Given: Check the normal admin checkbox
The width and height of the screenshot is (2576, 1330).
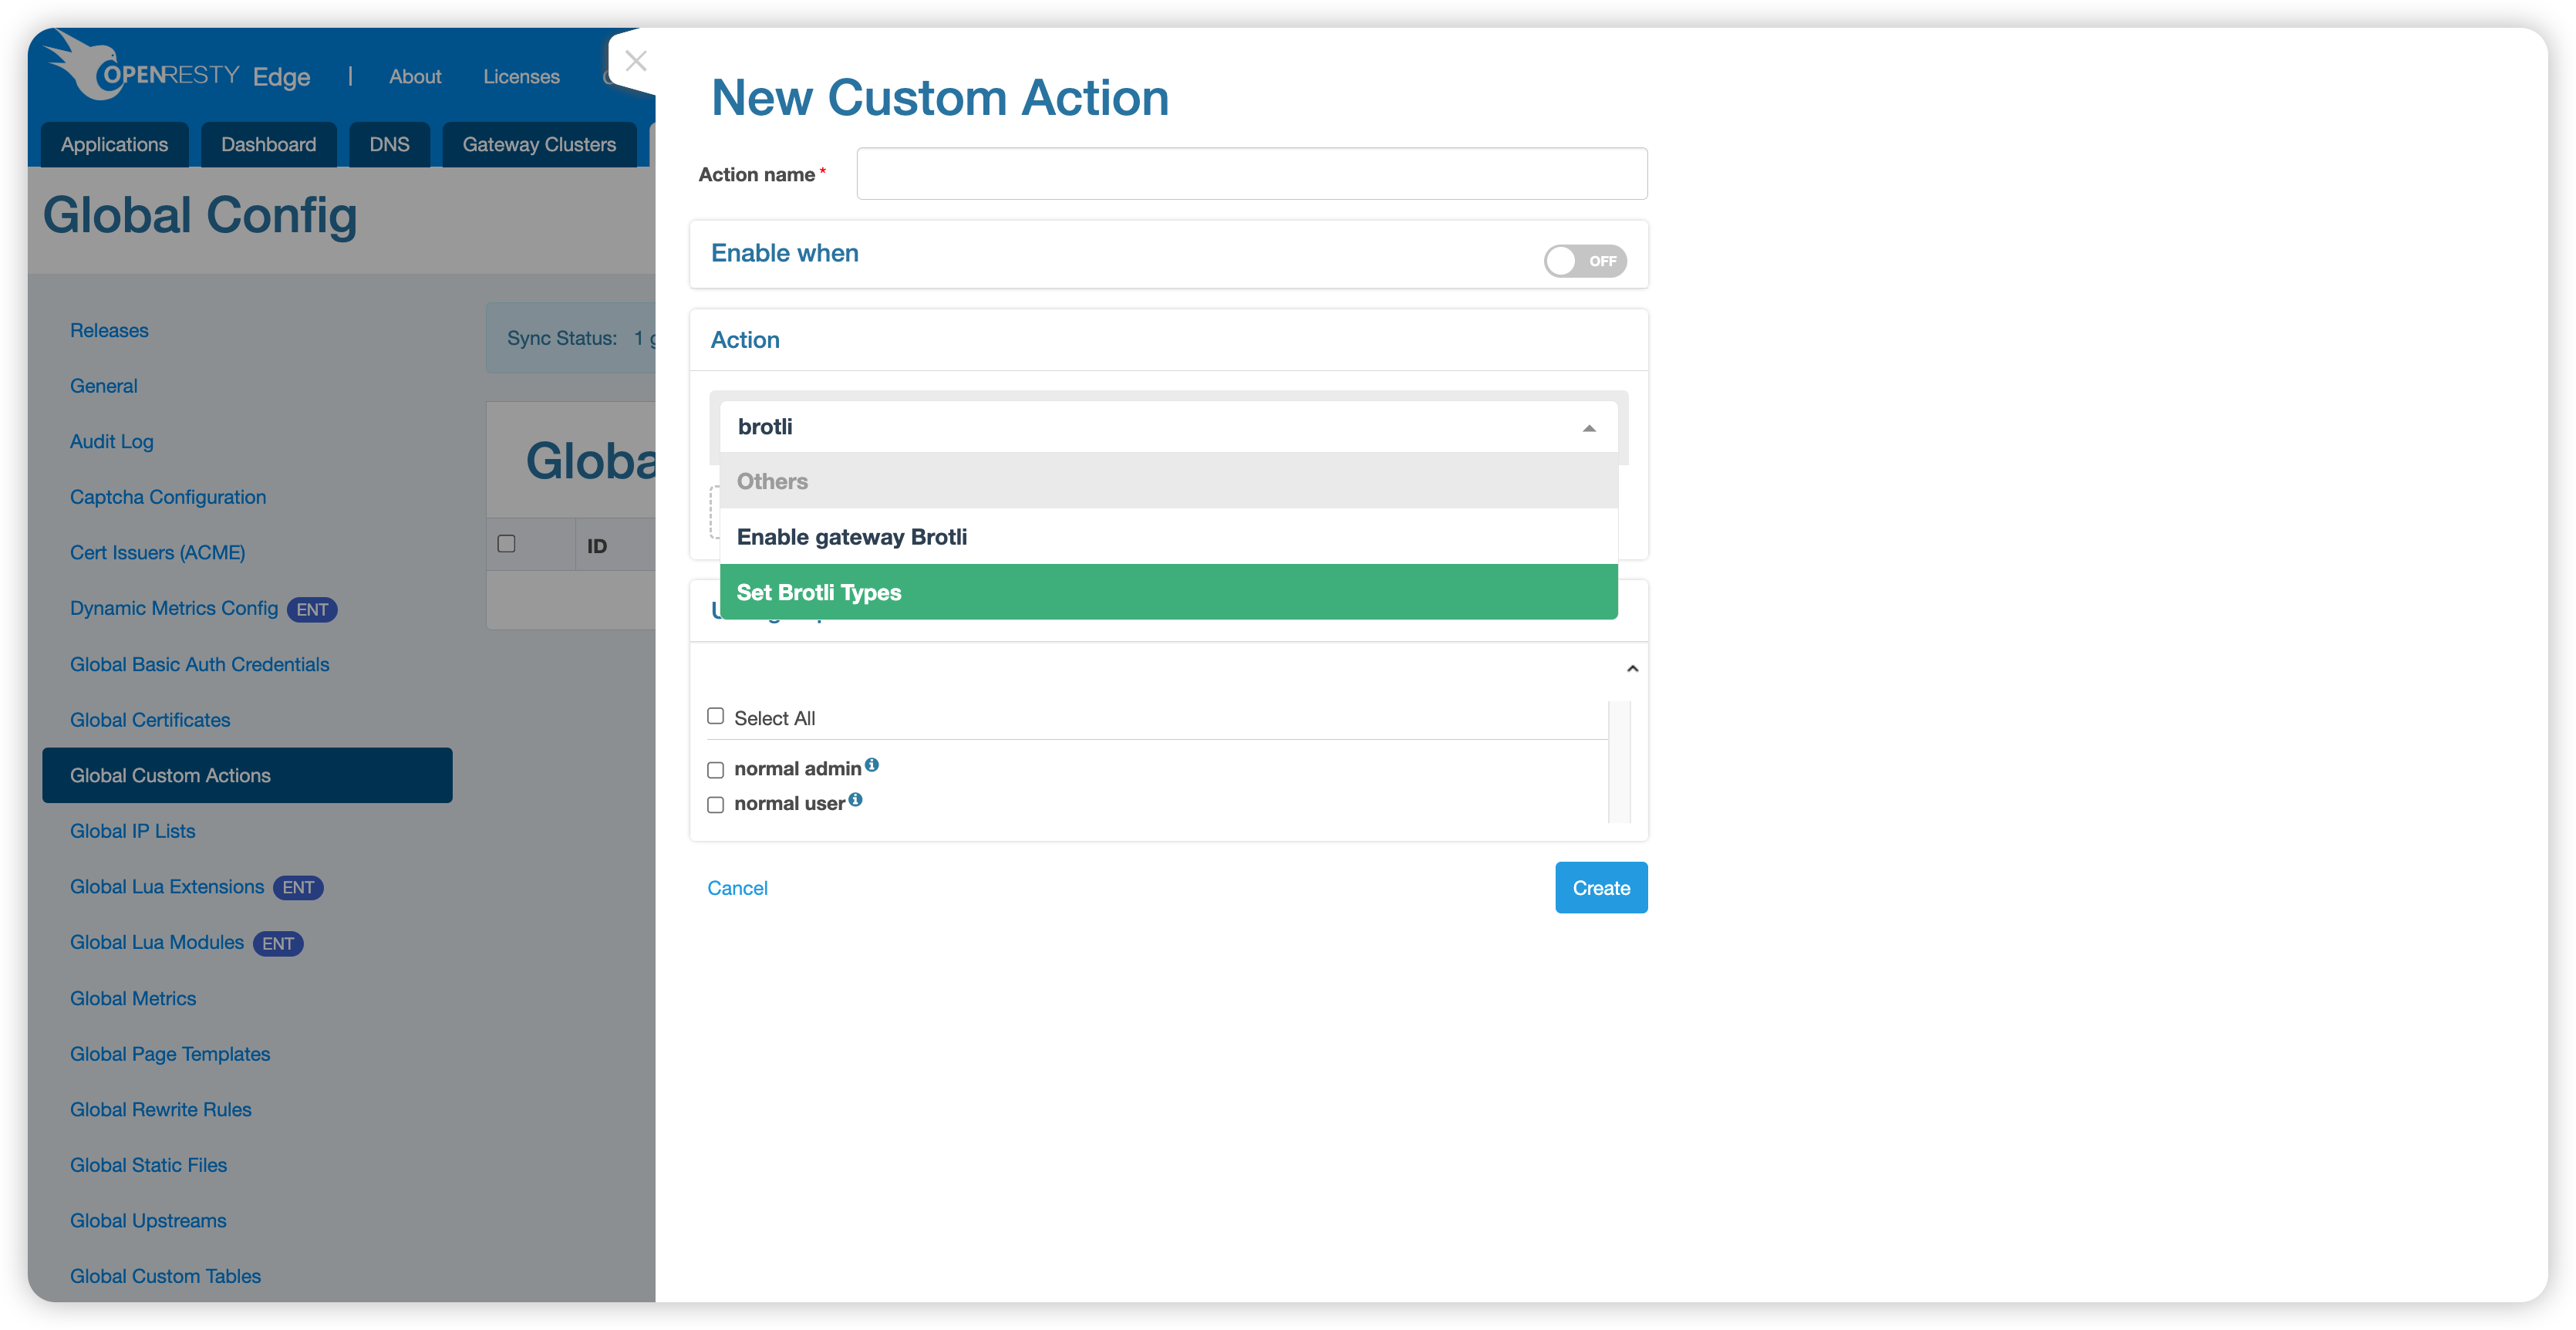Looking at the screenshot, I should [715, 770].
